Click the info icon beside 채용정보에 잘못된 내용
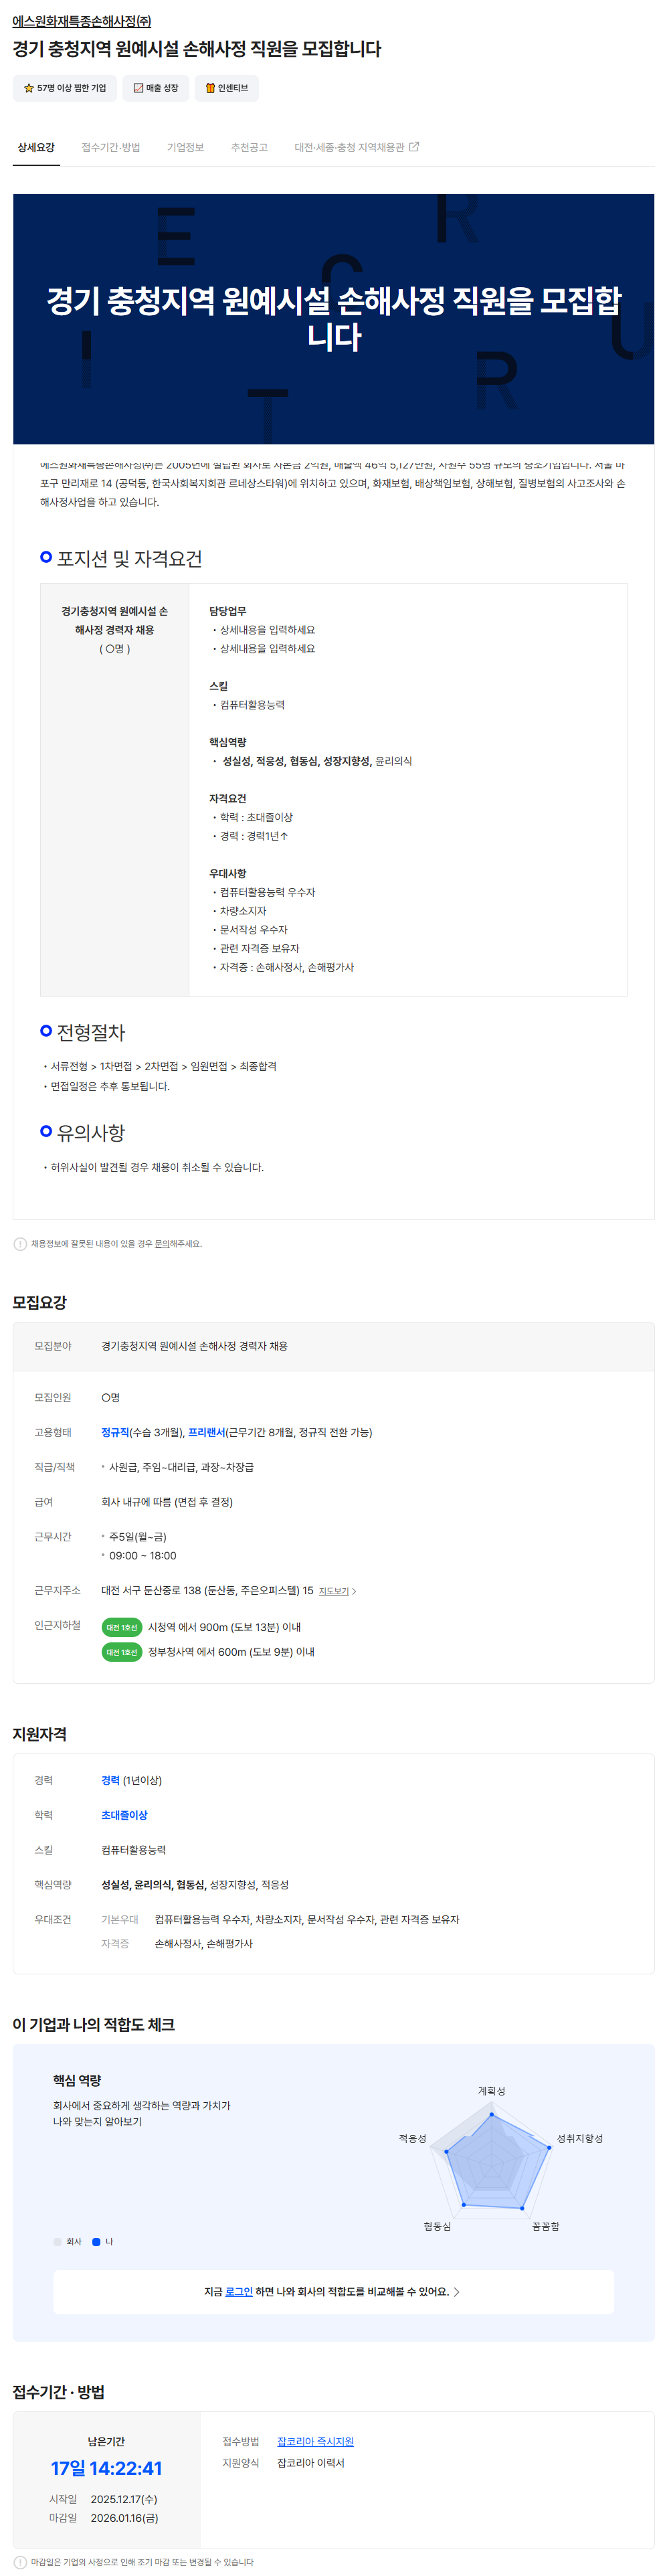667x2576 pixels. (x=20, y=1244)
